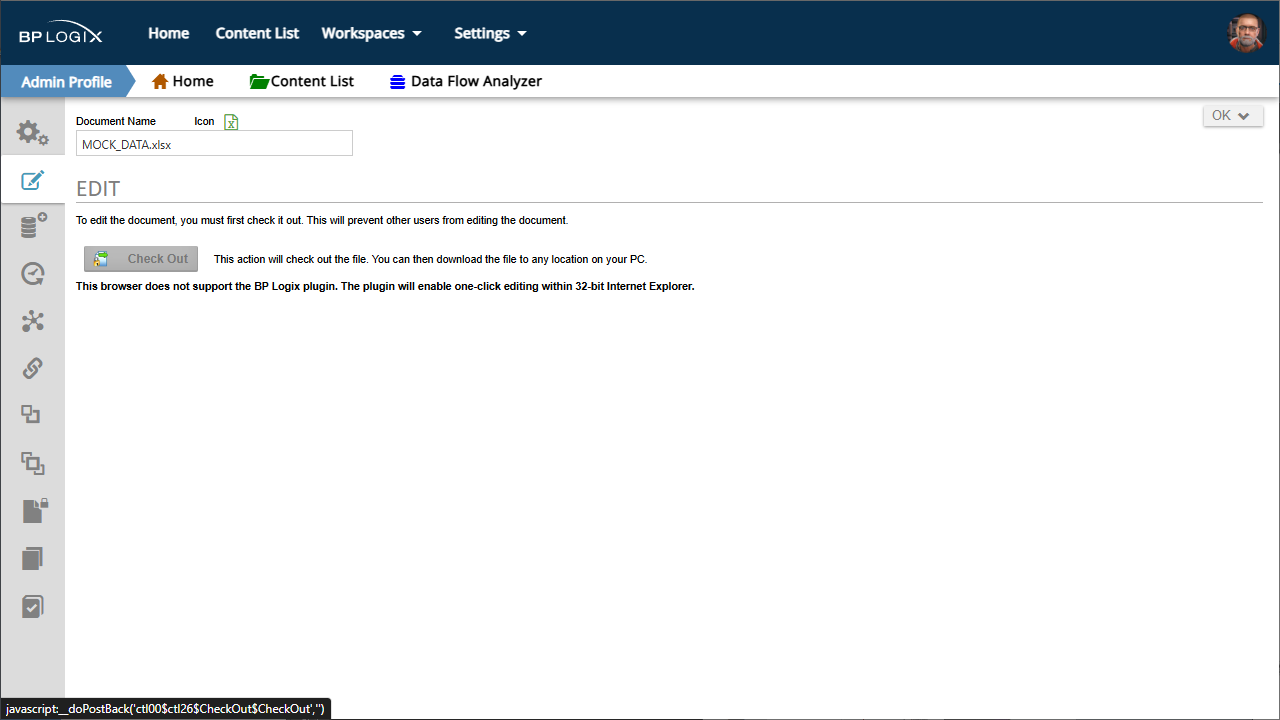
Task: Select the Admin Profile tab
Action: pos(66,81)
